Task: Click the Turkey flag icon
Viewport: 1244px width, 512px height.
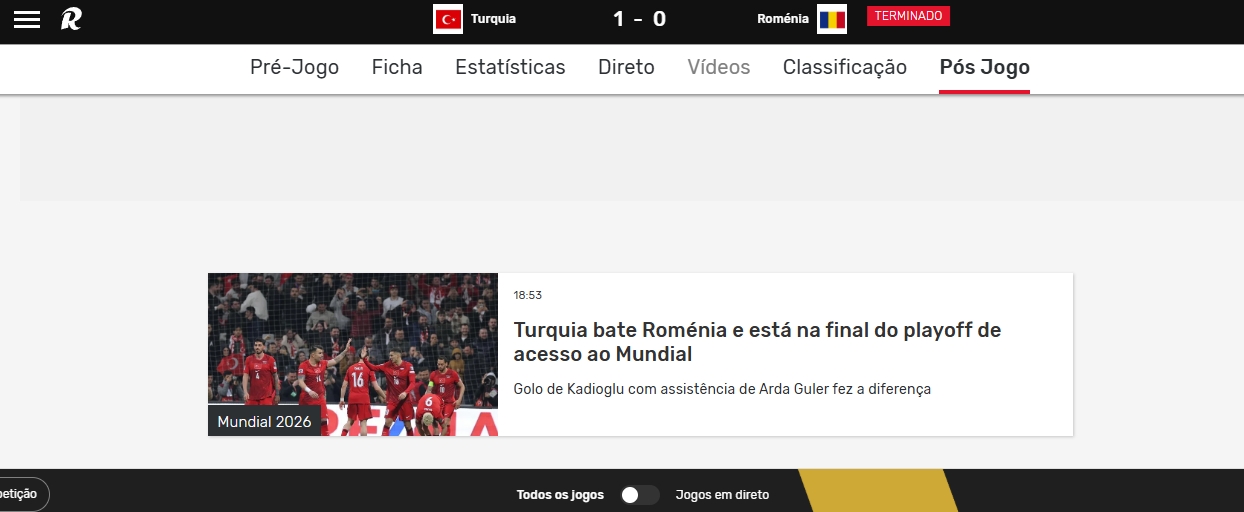Action: click(x=447, y=19)
